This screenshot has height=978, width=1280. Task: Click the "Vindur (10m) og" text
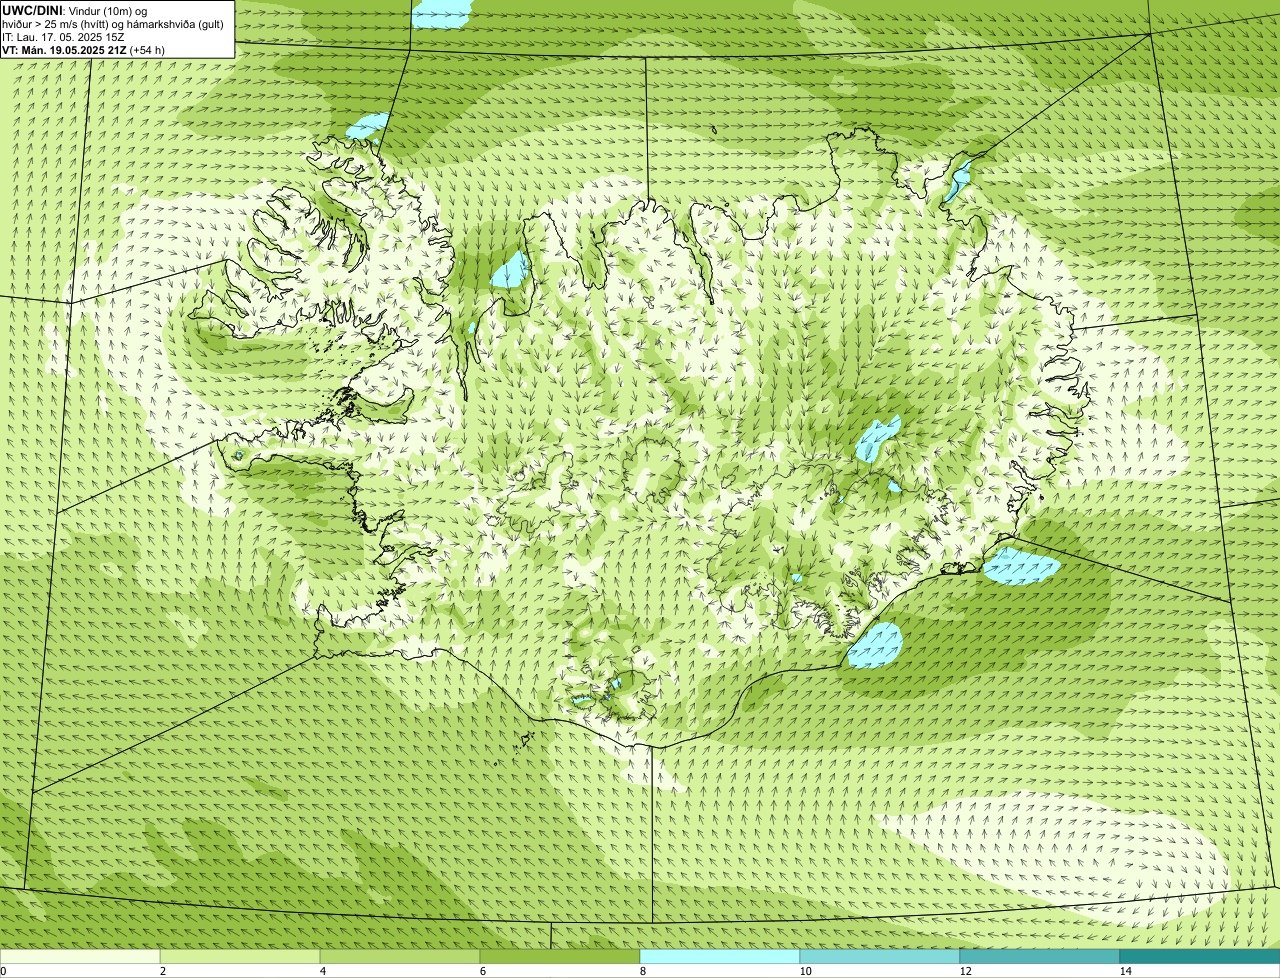108,11
